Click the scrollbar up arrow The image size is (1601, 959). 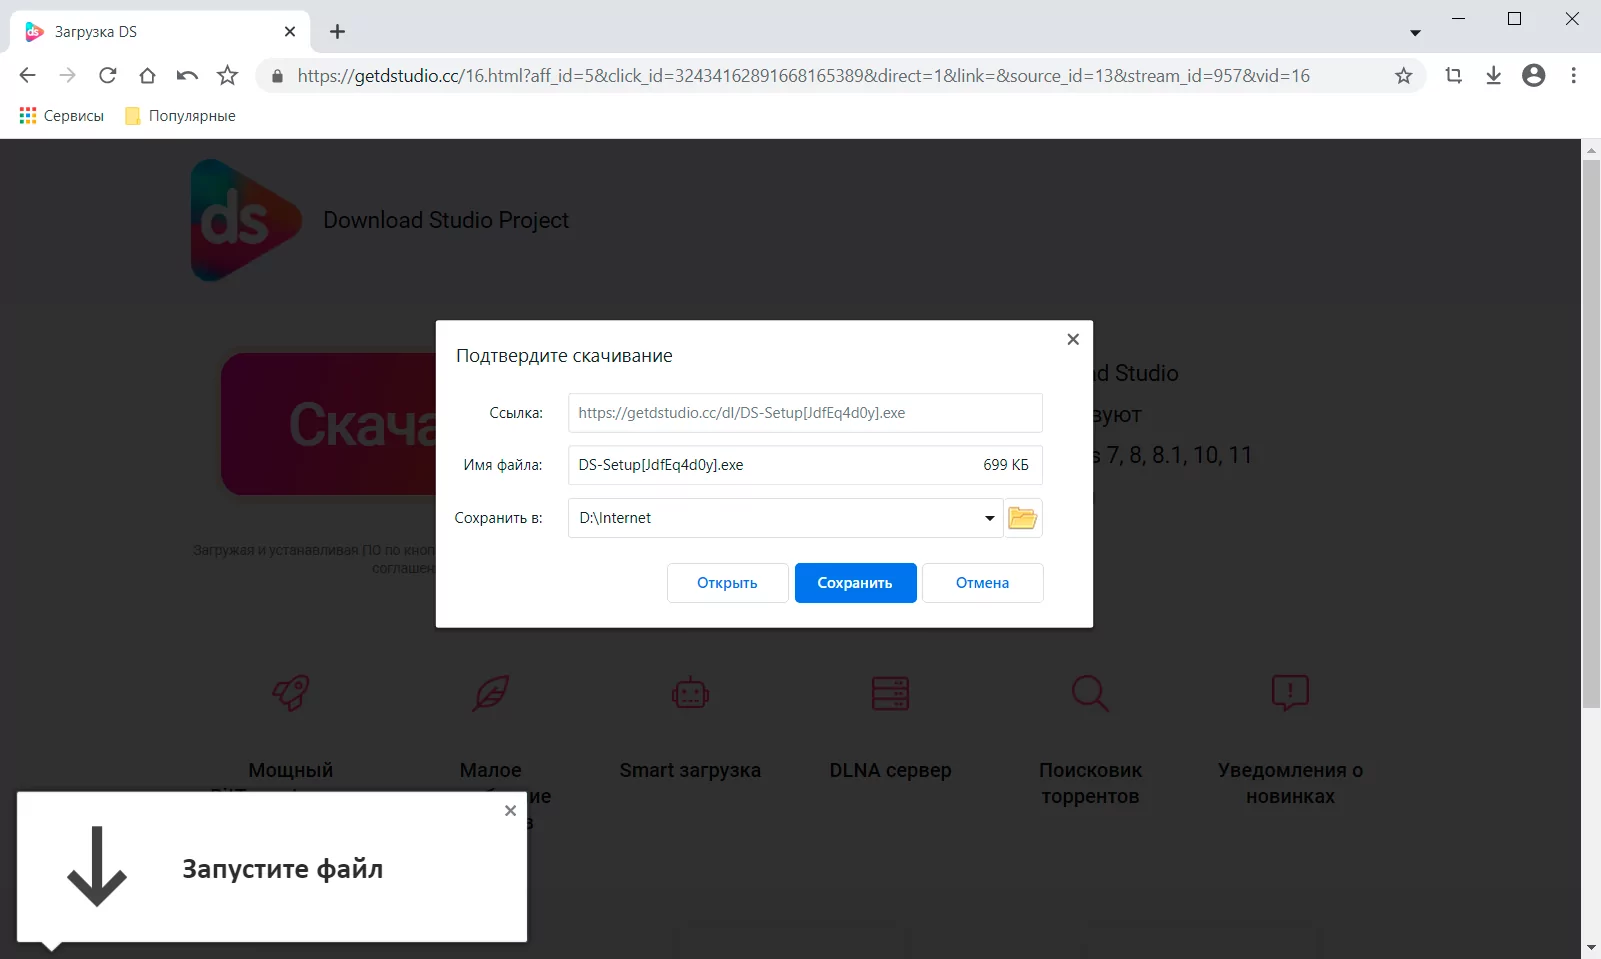click(x=1591, y=150)
